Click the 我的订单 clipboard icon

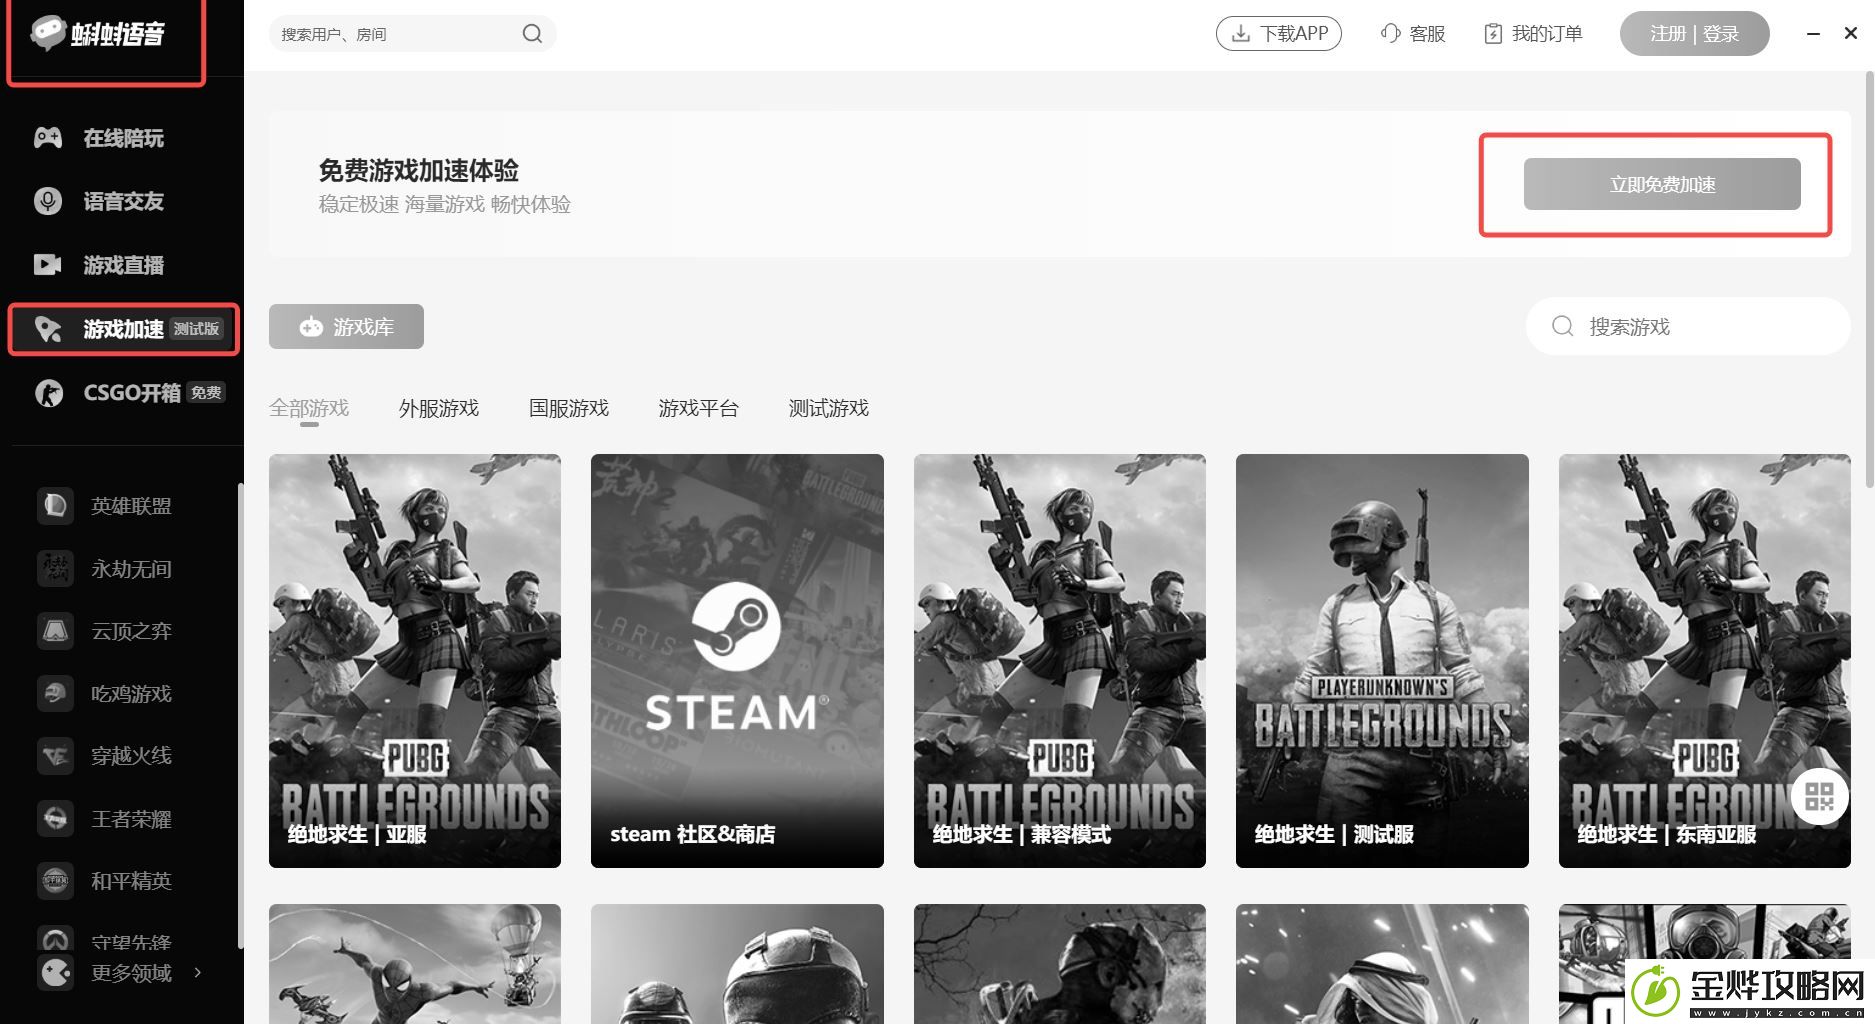coord(1493,34)
